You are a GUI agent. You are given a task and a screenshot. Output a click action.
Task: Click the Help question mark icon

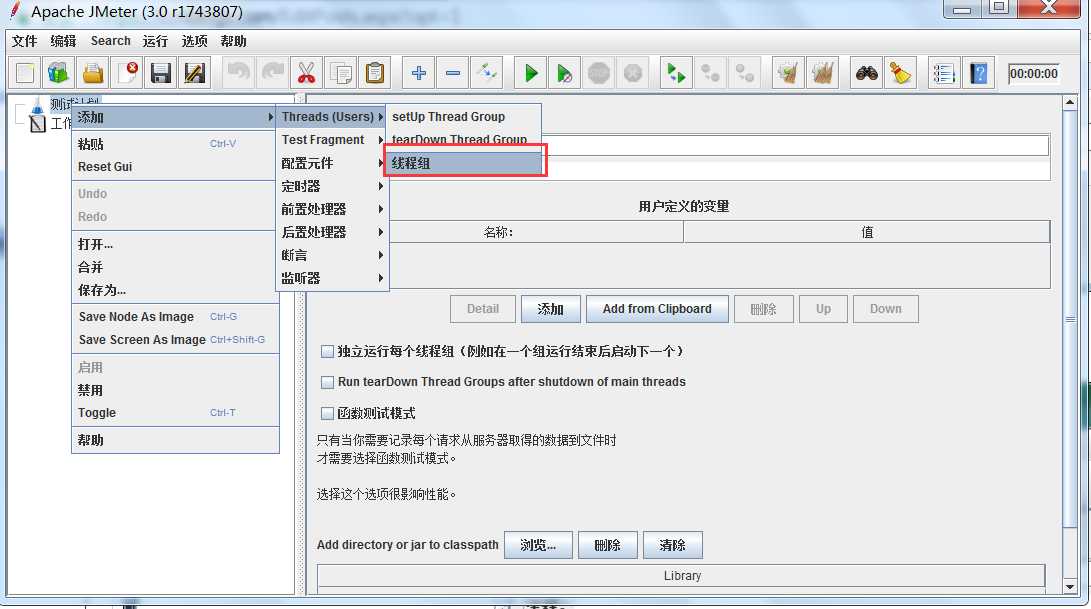point(978,73)
